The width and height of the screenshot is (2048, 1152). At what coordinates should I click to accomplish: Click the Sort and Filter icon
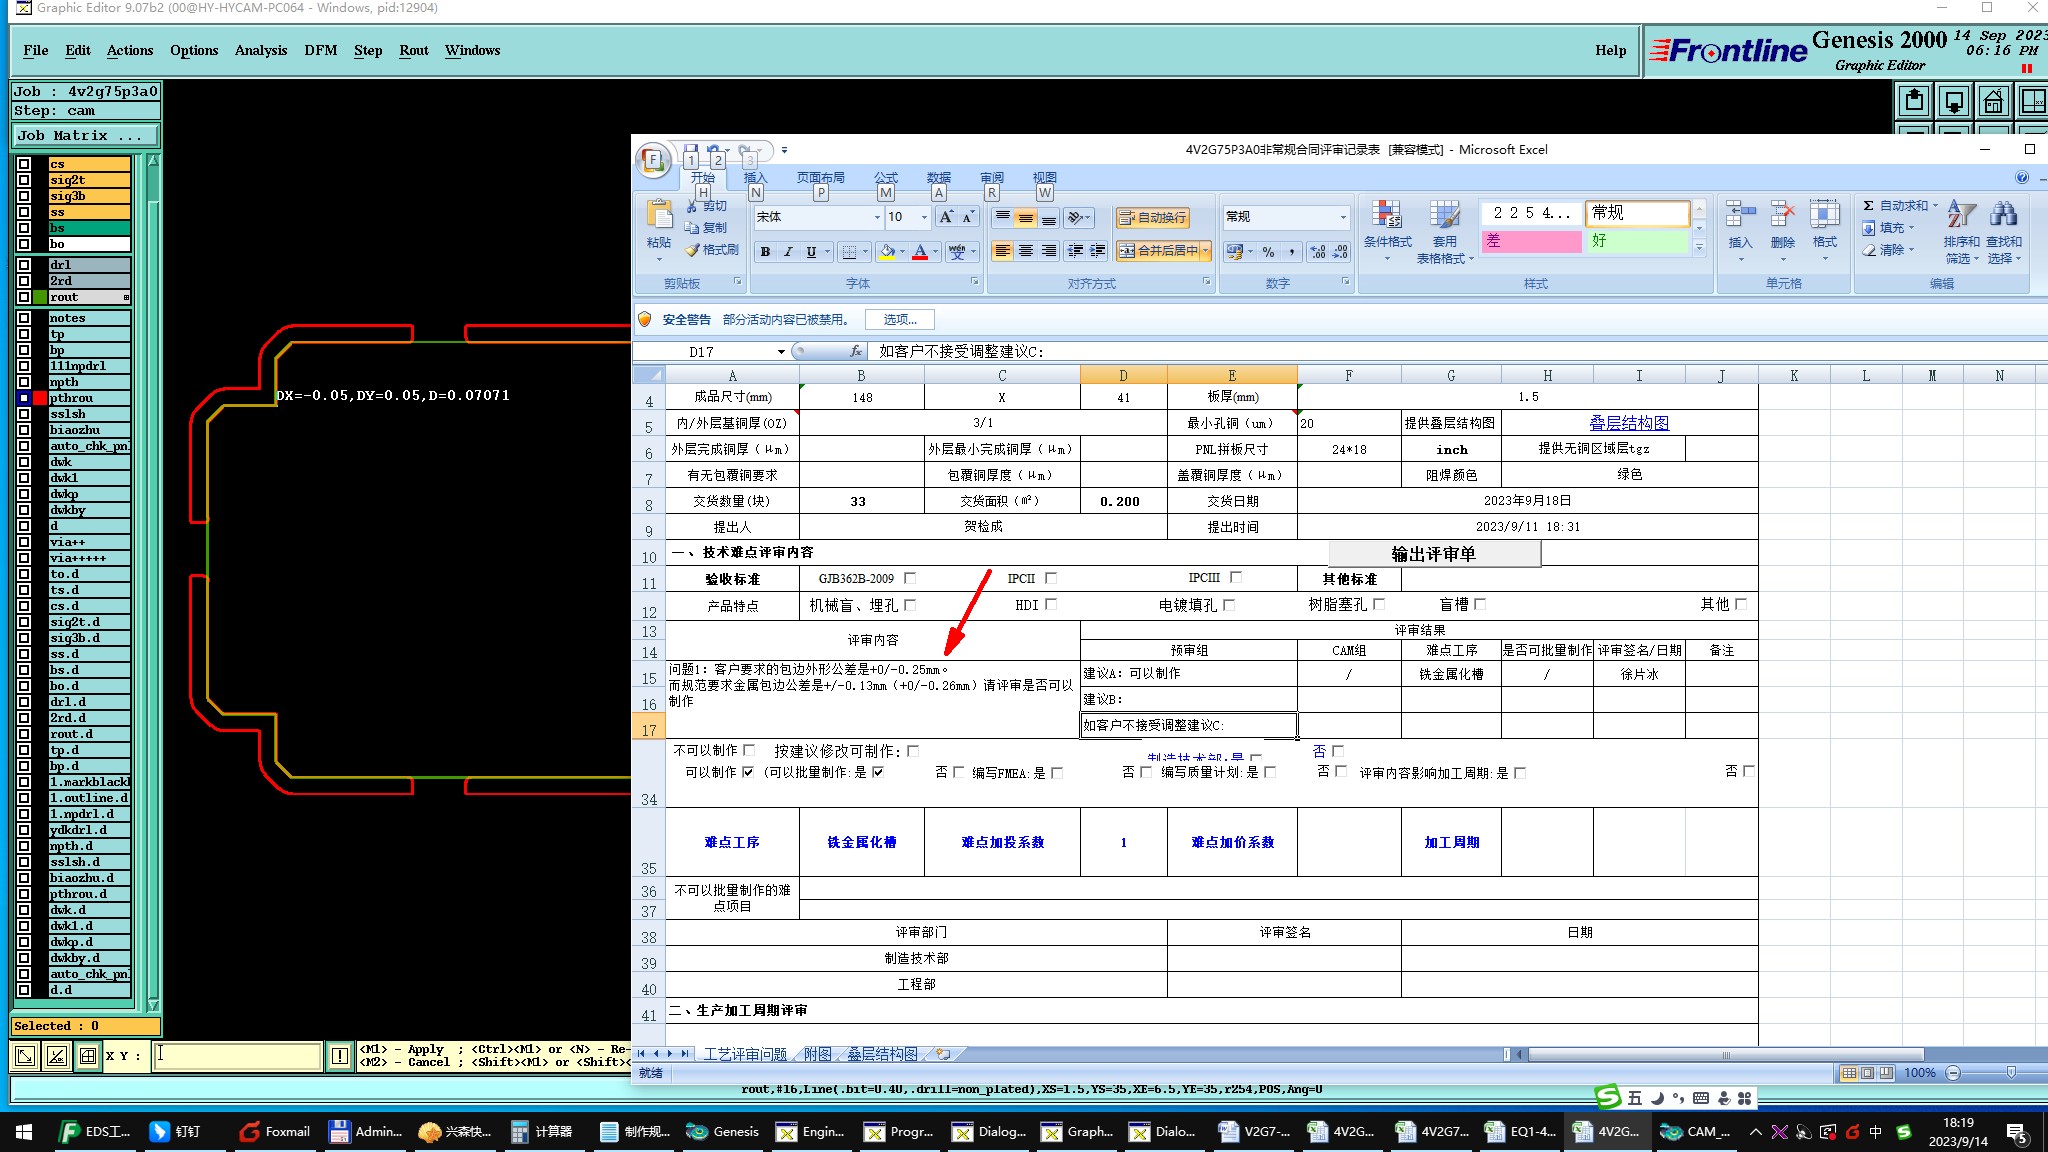tap(1961, 215)
